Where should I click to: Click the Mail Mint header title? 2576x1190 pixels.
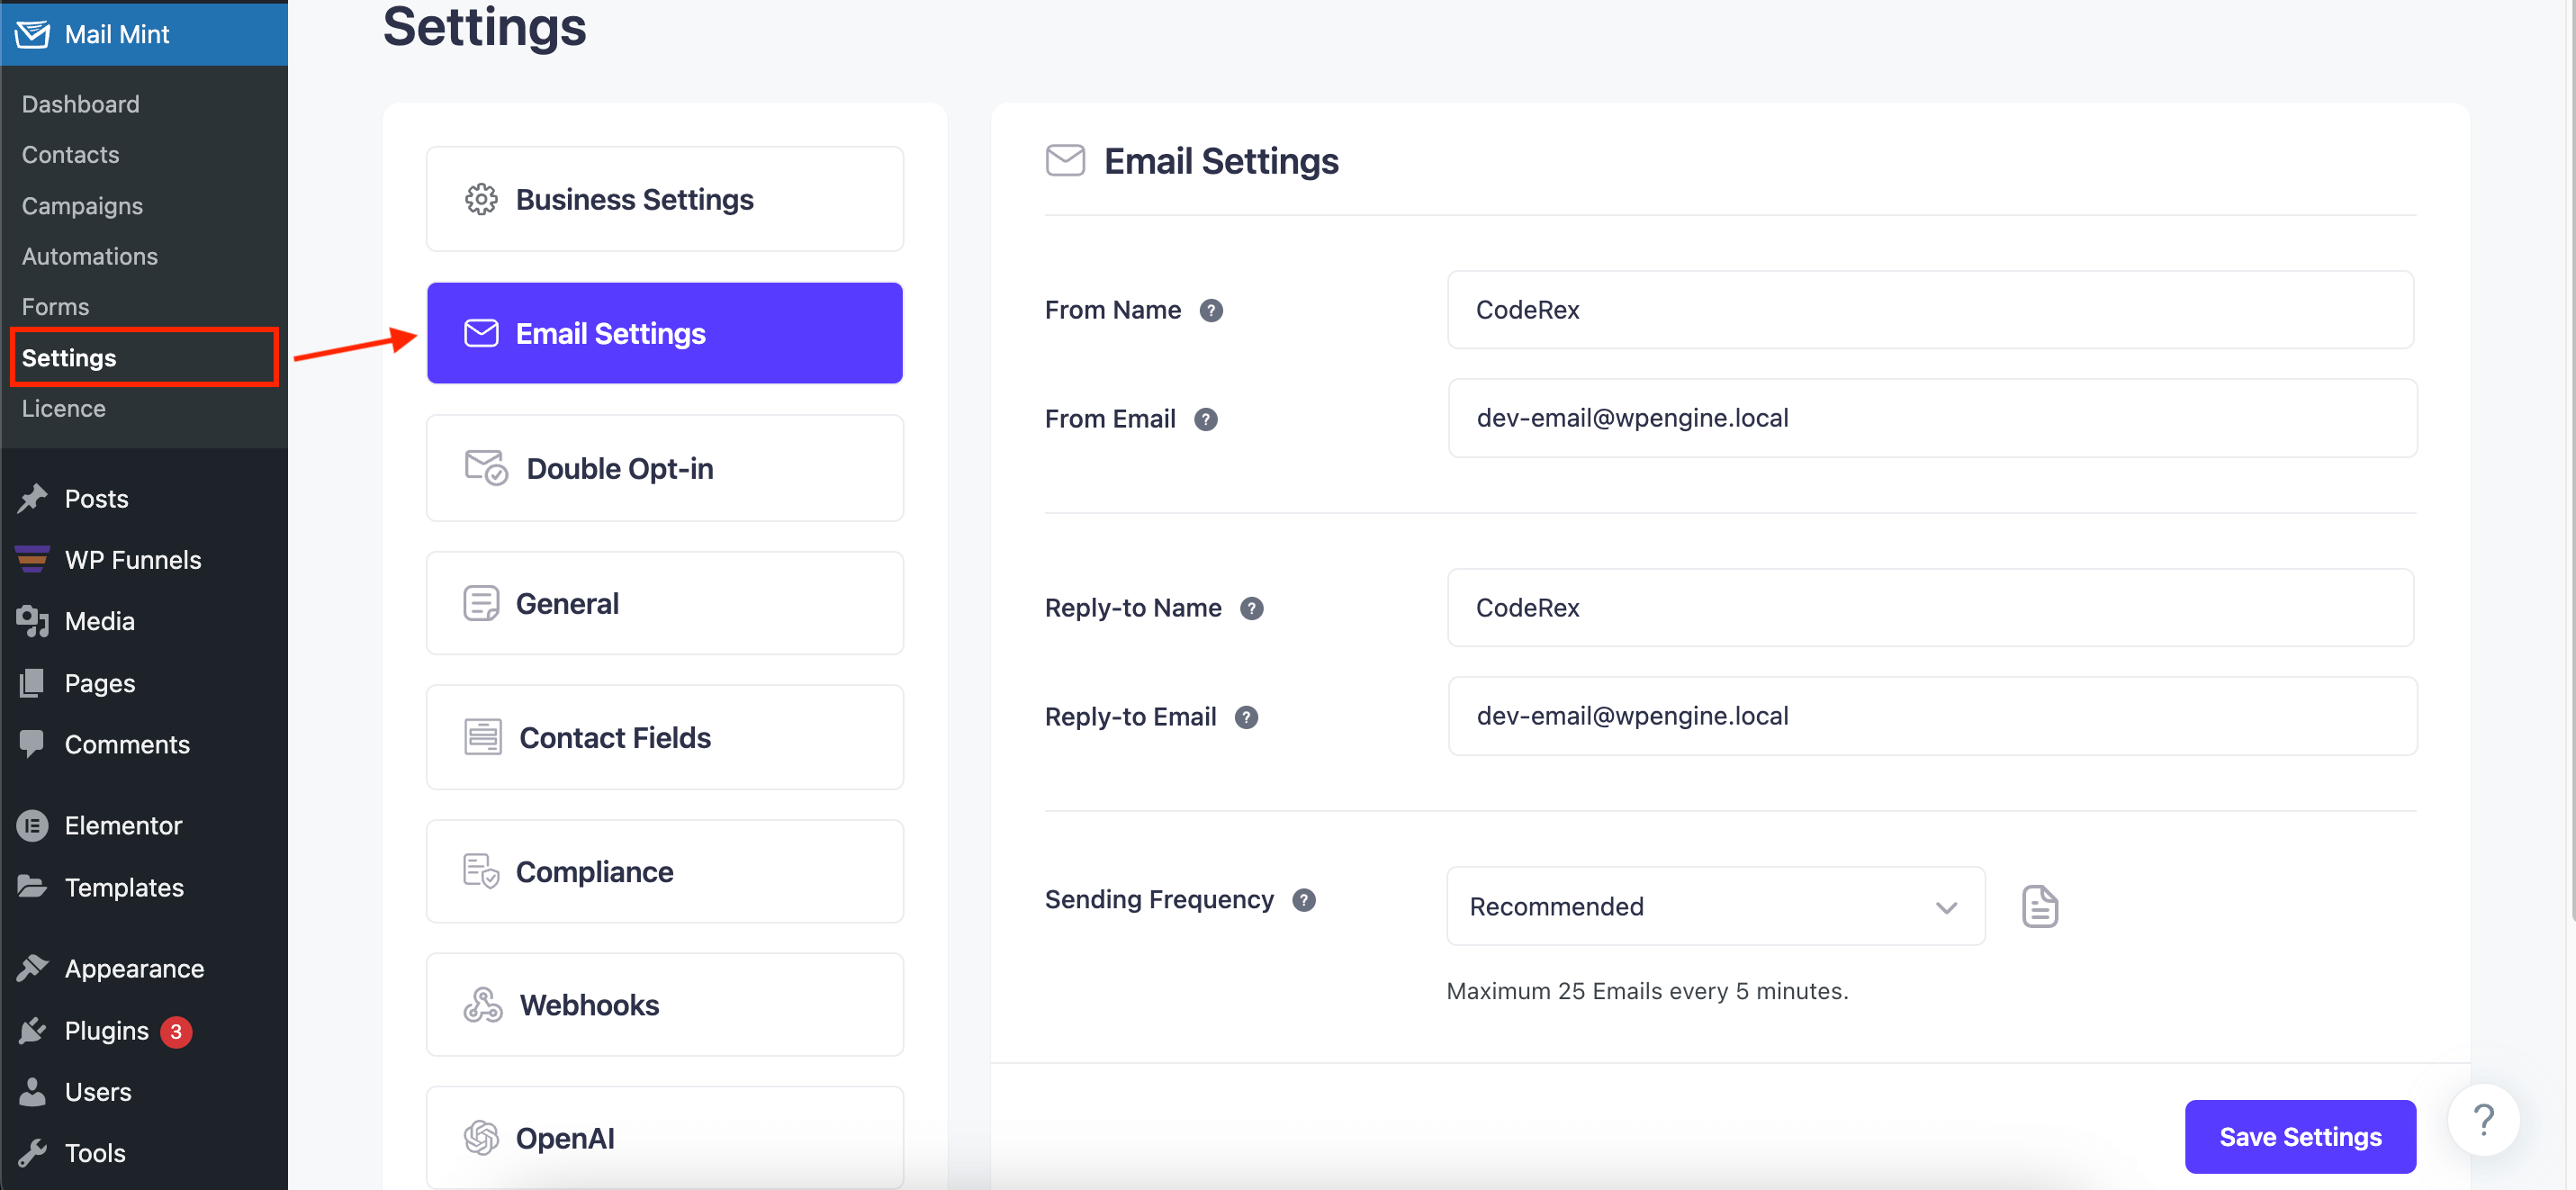pos(117,34)
